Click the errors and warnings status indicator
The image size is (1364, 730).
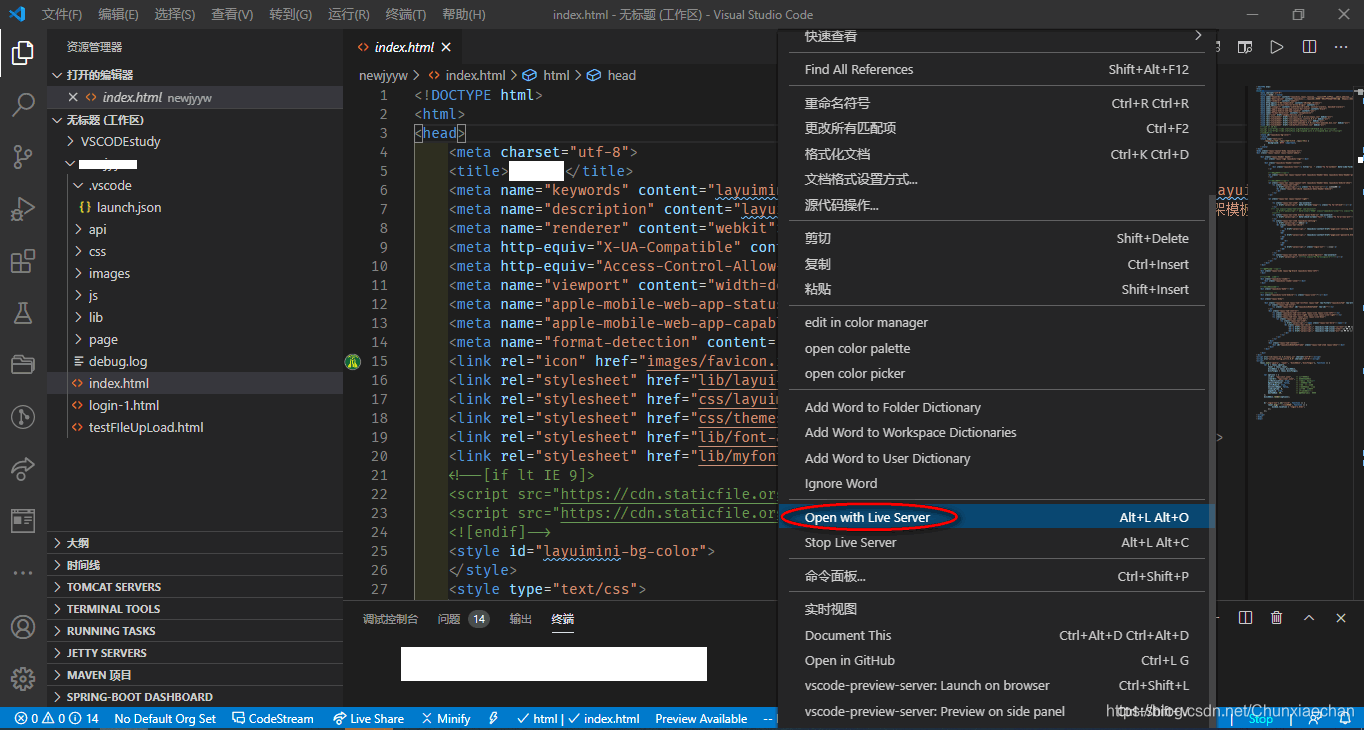point(57,719)
